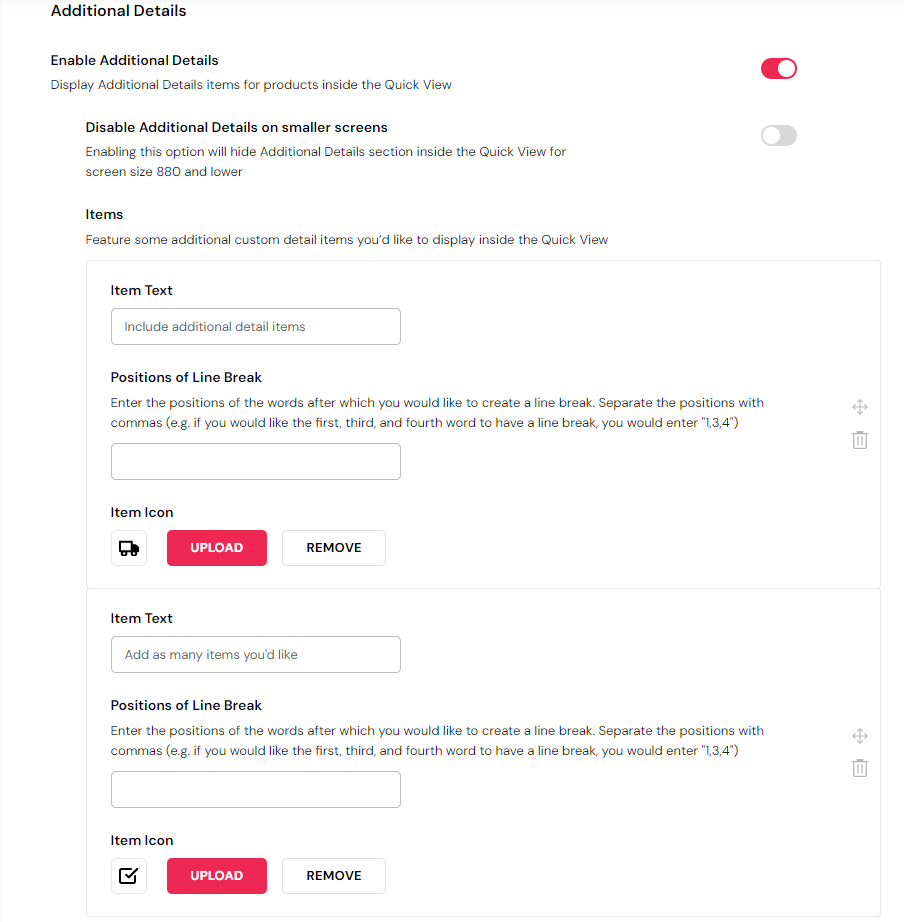Image resolution: width=904 pixels, height=922 pixels.
Task: Delete the second item with its trash icon
Action: [x=859, y=768]
